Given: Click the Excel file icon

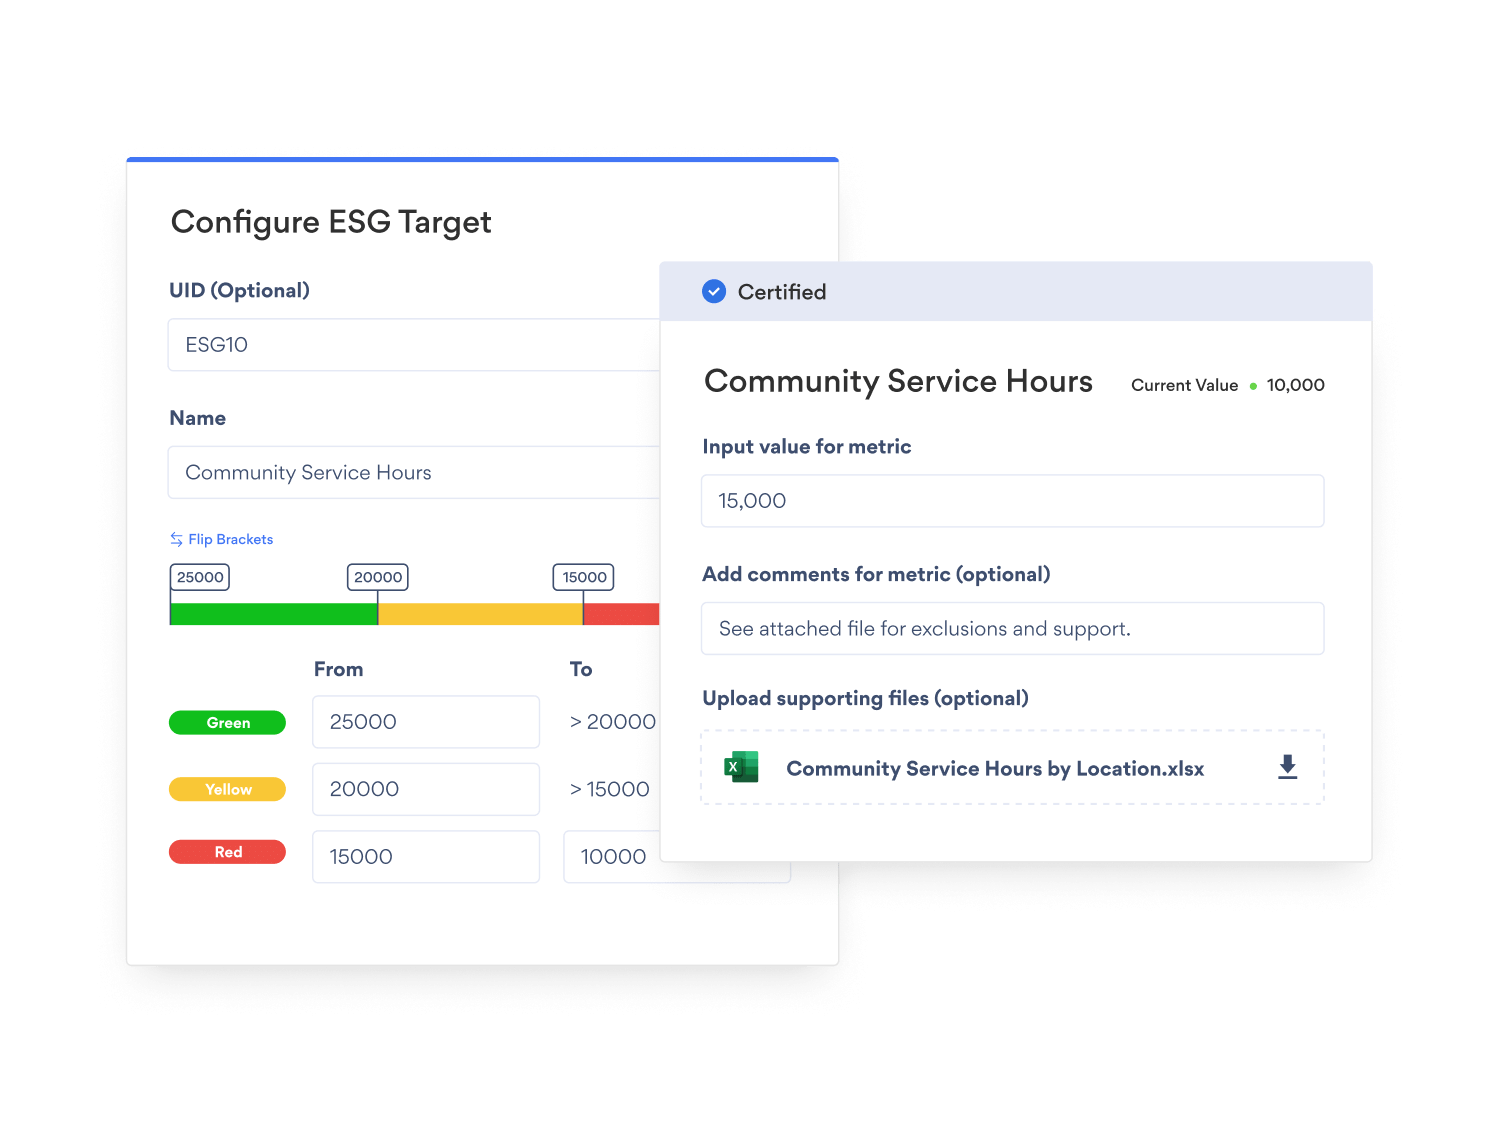Looking at the screenshot, I should (x=741, y=767).
